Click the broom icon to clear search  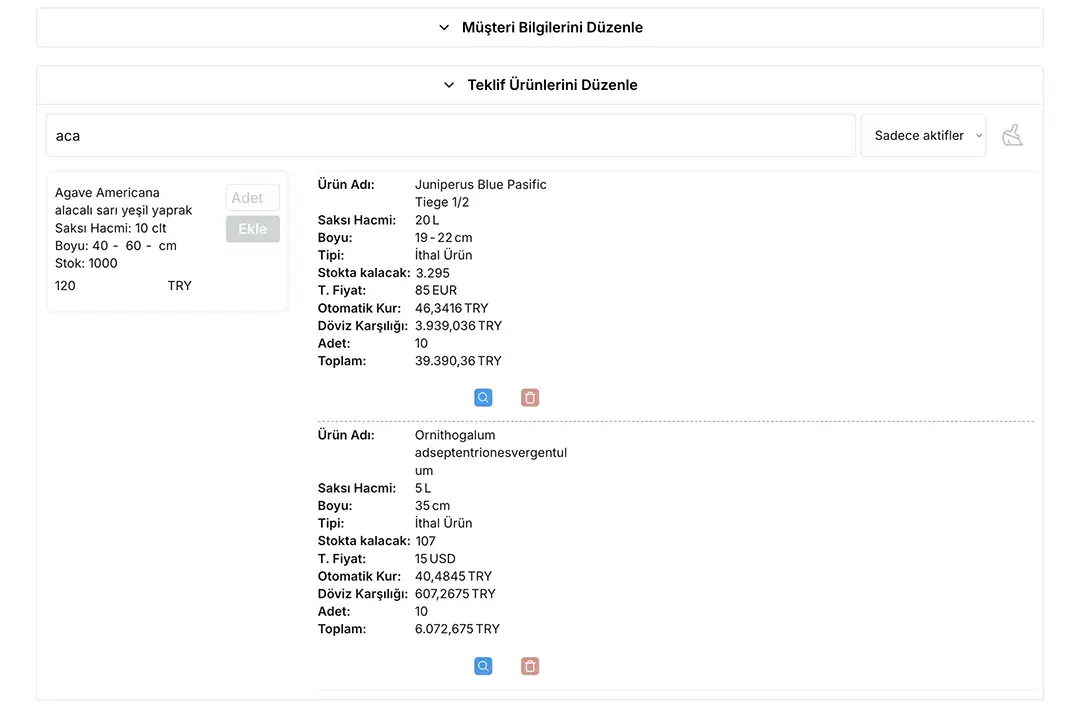(1013, 136)
